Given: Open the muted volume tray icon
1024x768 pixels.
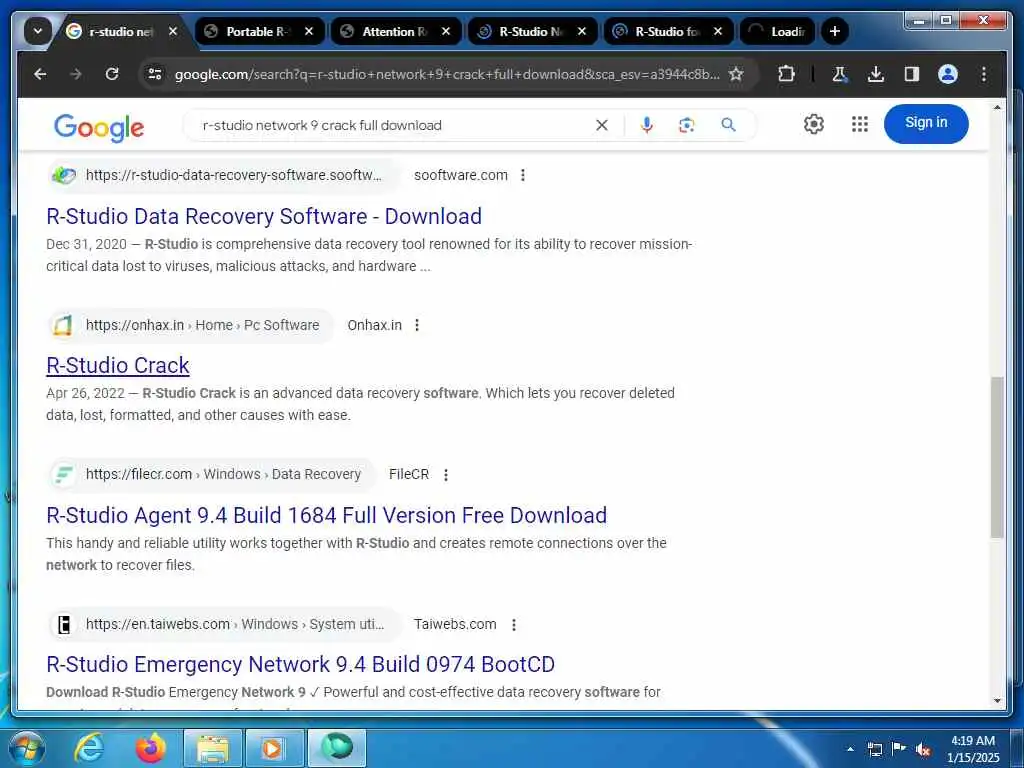Looking at the screenshot, I should (x=923, y=750).
